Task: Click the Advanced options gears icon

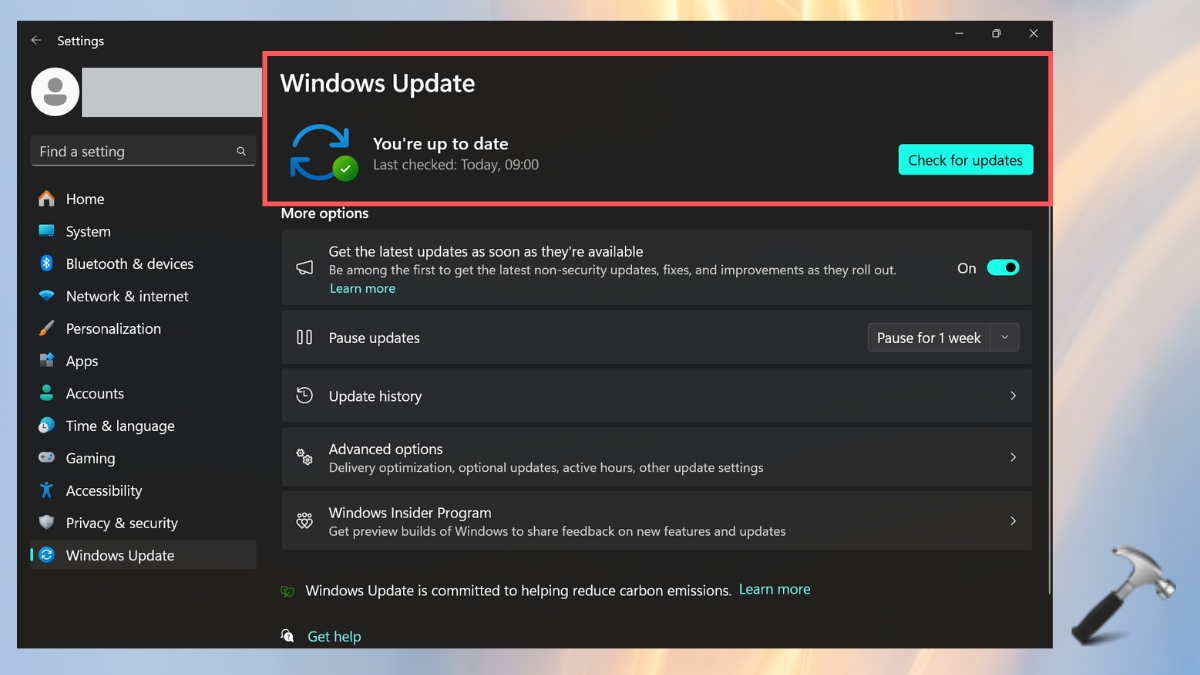Action: tap(305, 457)
